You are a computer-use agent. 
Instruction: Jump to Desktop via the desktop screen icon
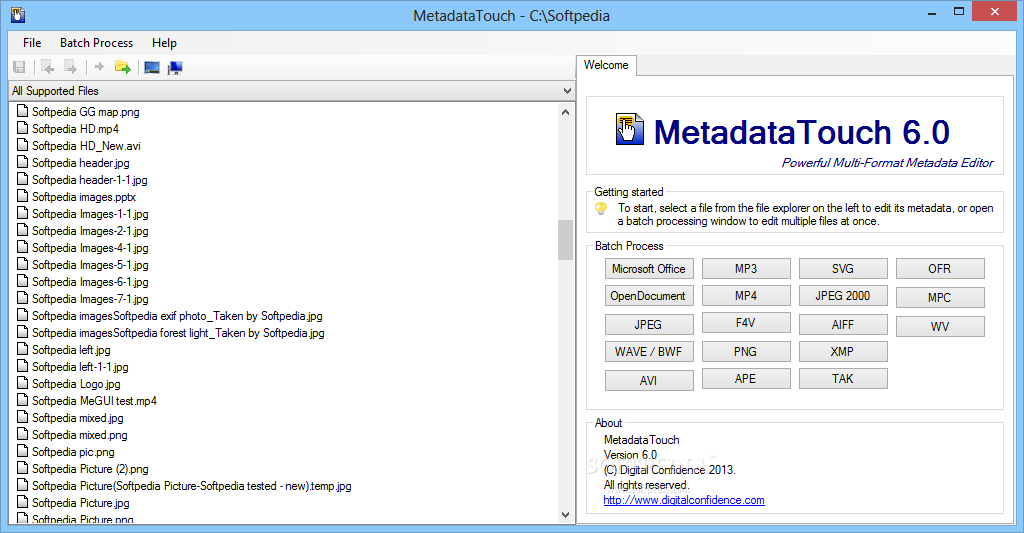click(152, 67)
